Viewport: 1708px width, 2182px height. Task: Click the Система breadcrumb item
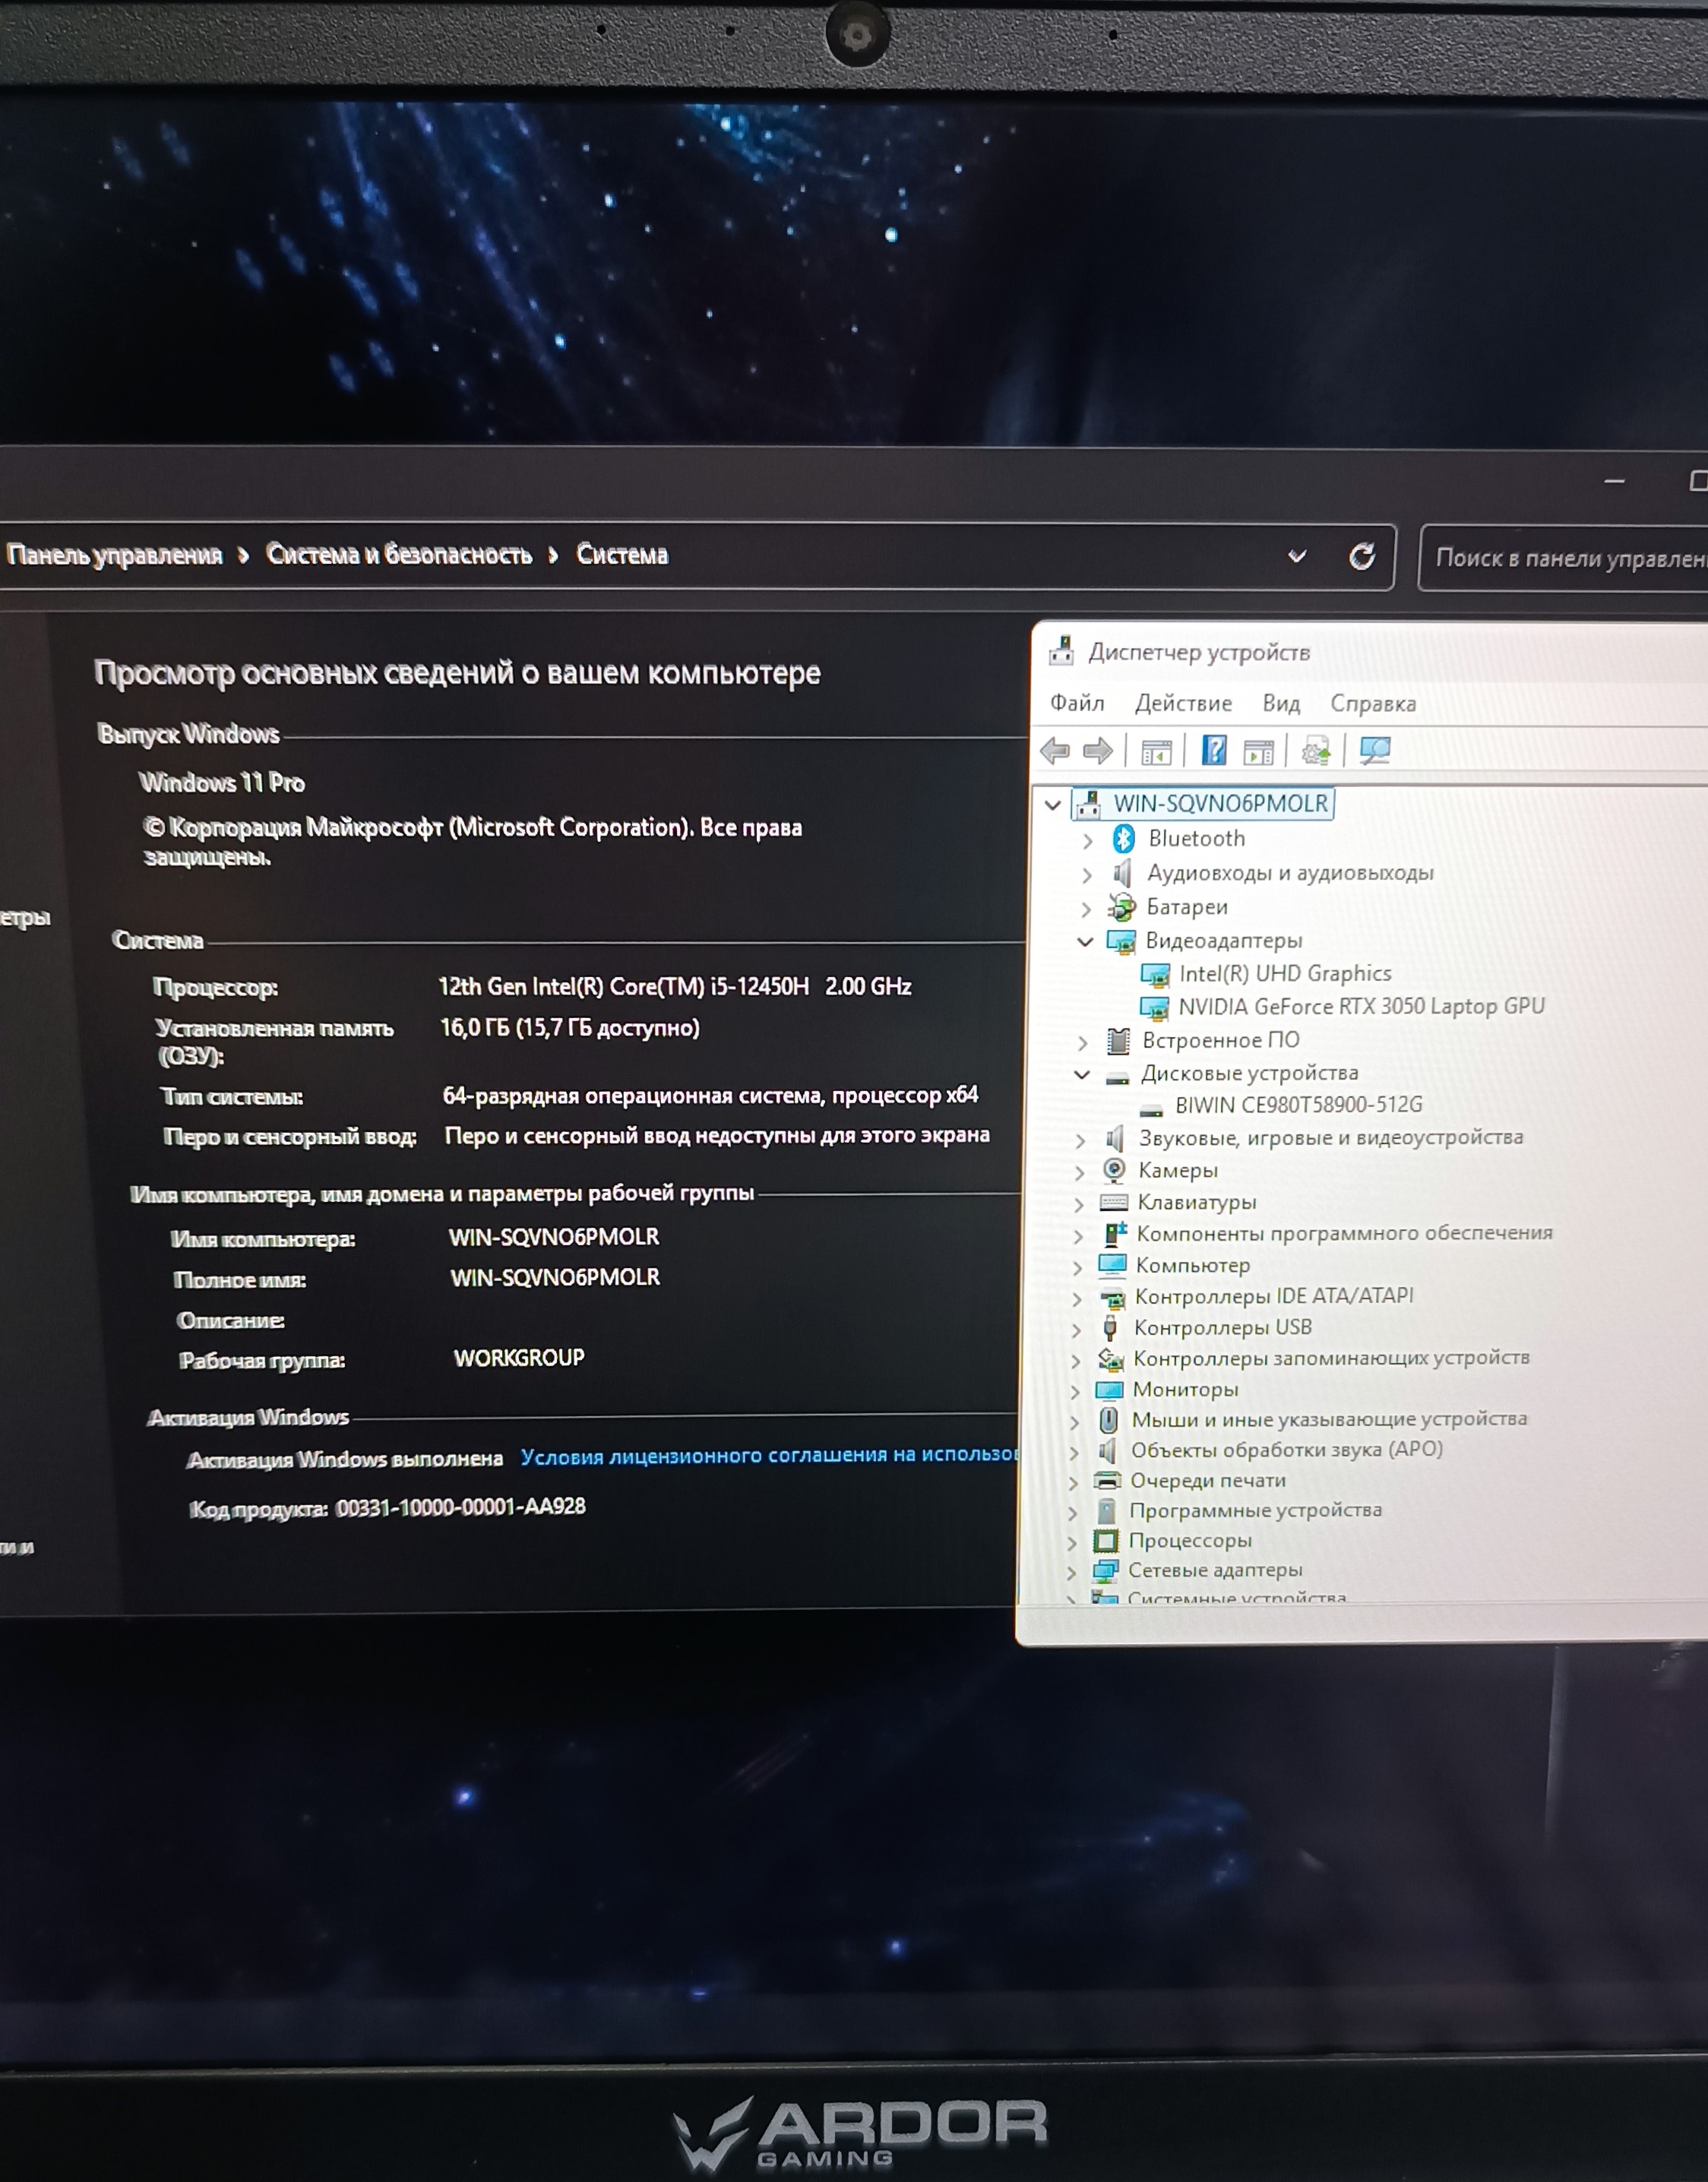coord(622,555)
